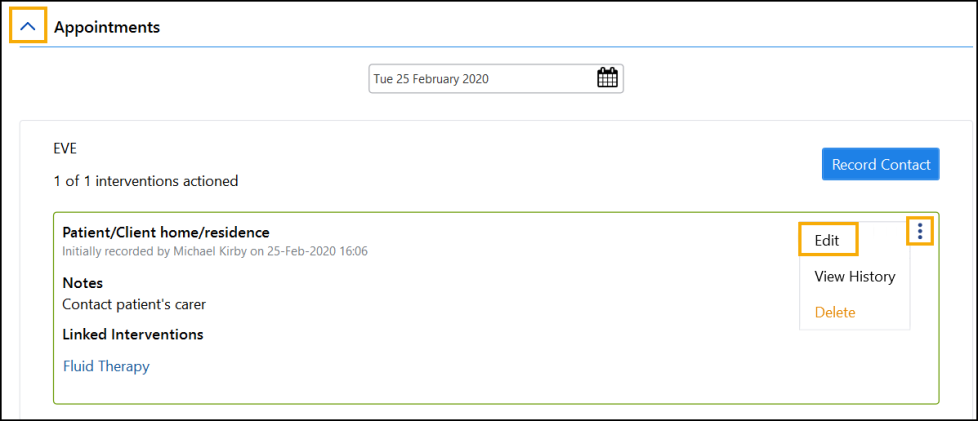The height and width of the screenshot is (421, 978).
Task: Click the 'Contact patient's carer' note text
Action: tap(134, 304)
